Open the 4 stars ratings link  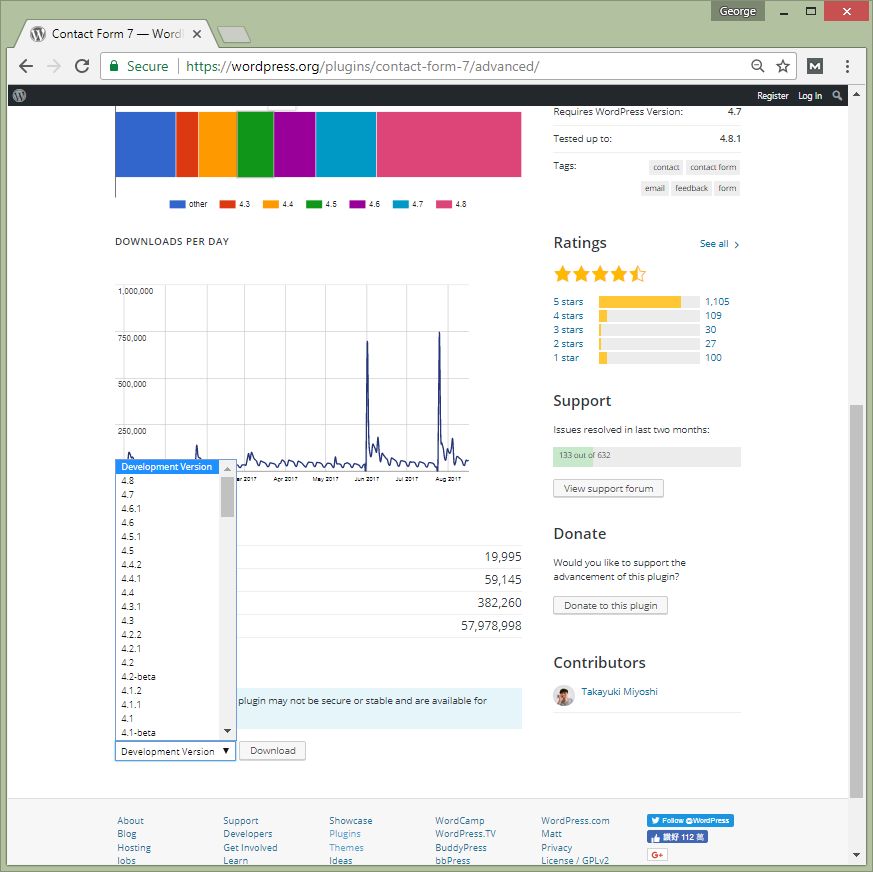tap(568, 316)
